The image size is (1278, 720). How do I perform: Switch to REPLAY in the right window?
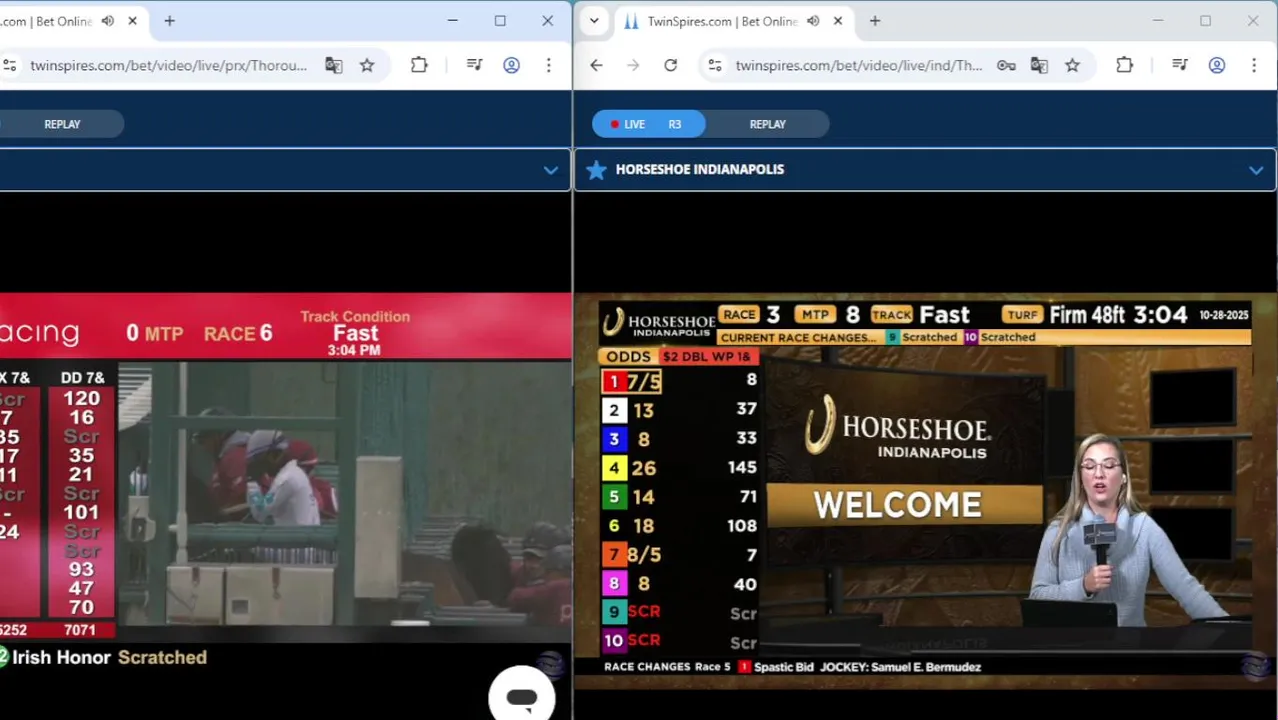(x=767, y=124)
